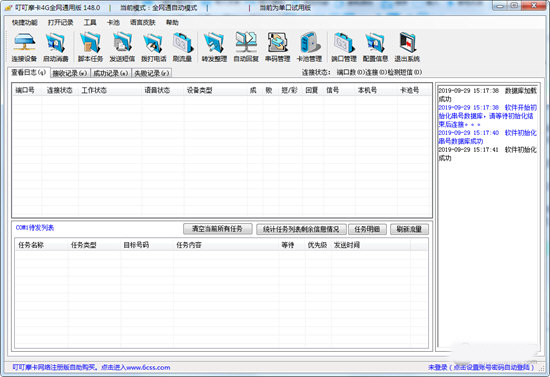The image size is (550, 377).
Task: Click the 连接状态 column header
Action: point(60,90)
